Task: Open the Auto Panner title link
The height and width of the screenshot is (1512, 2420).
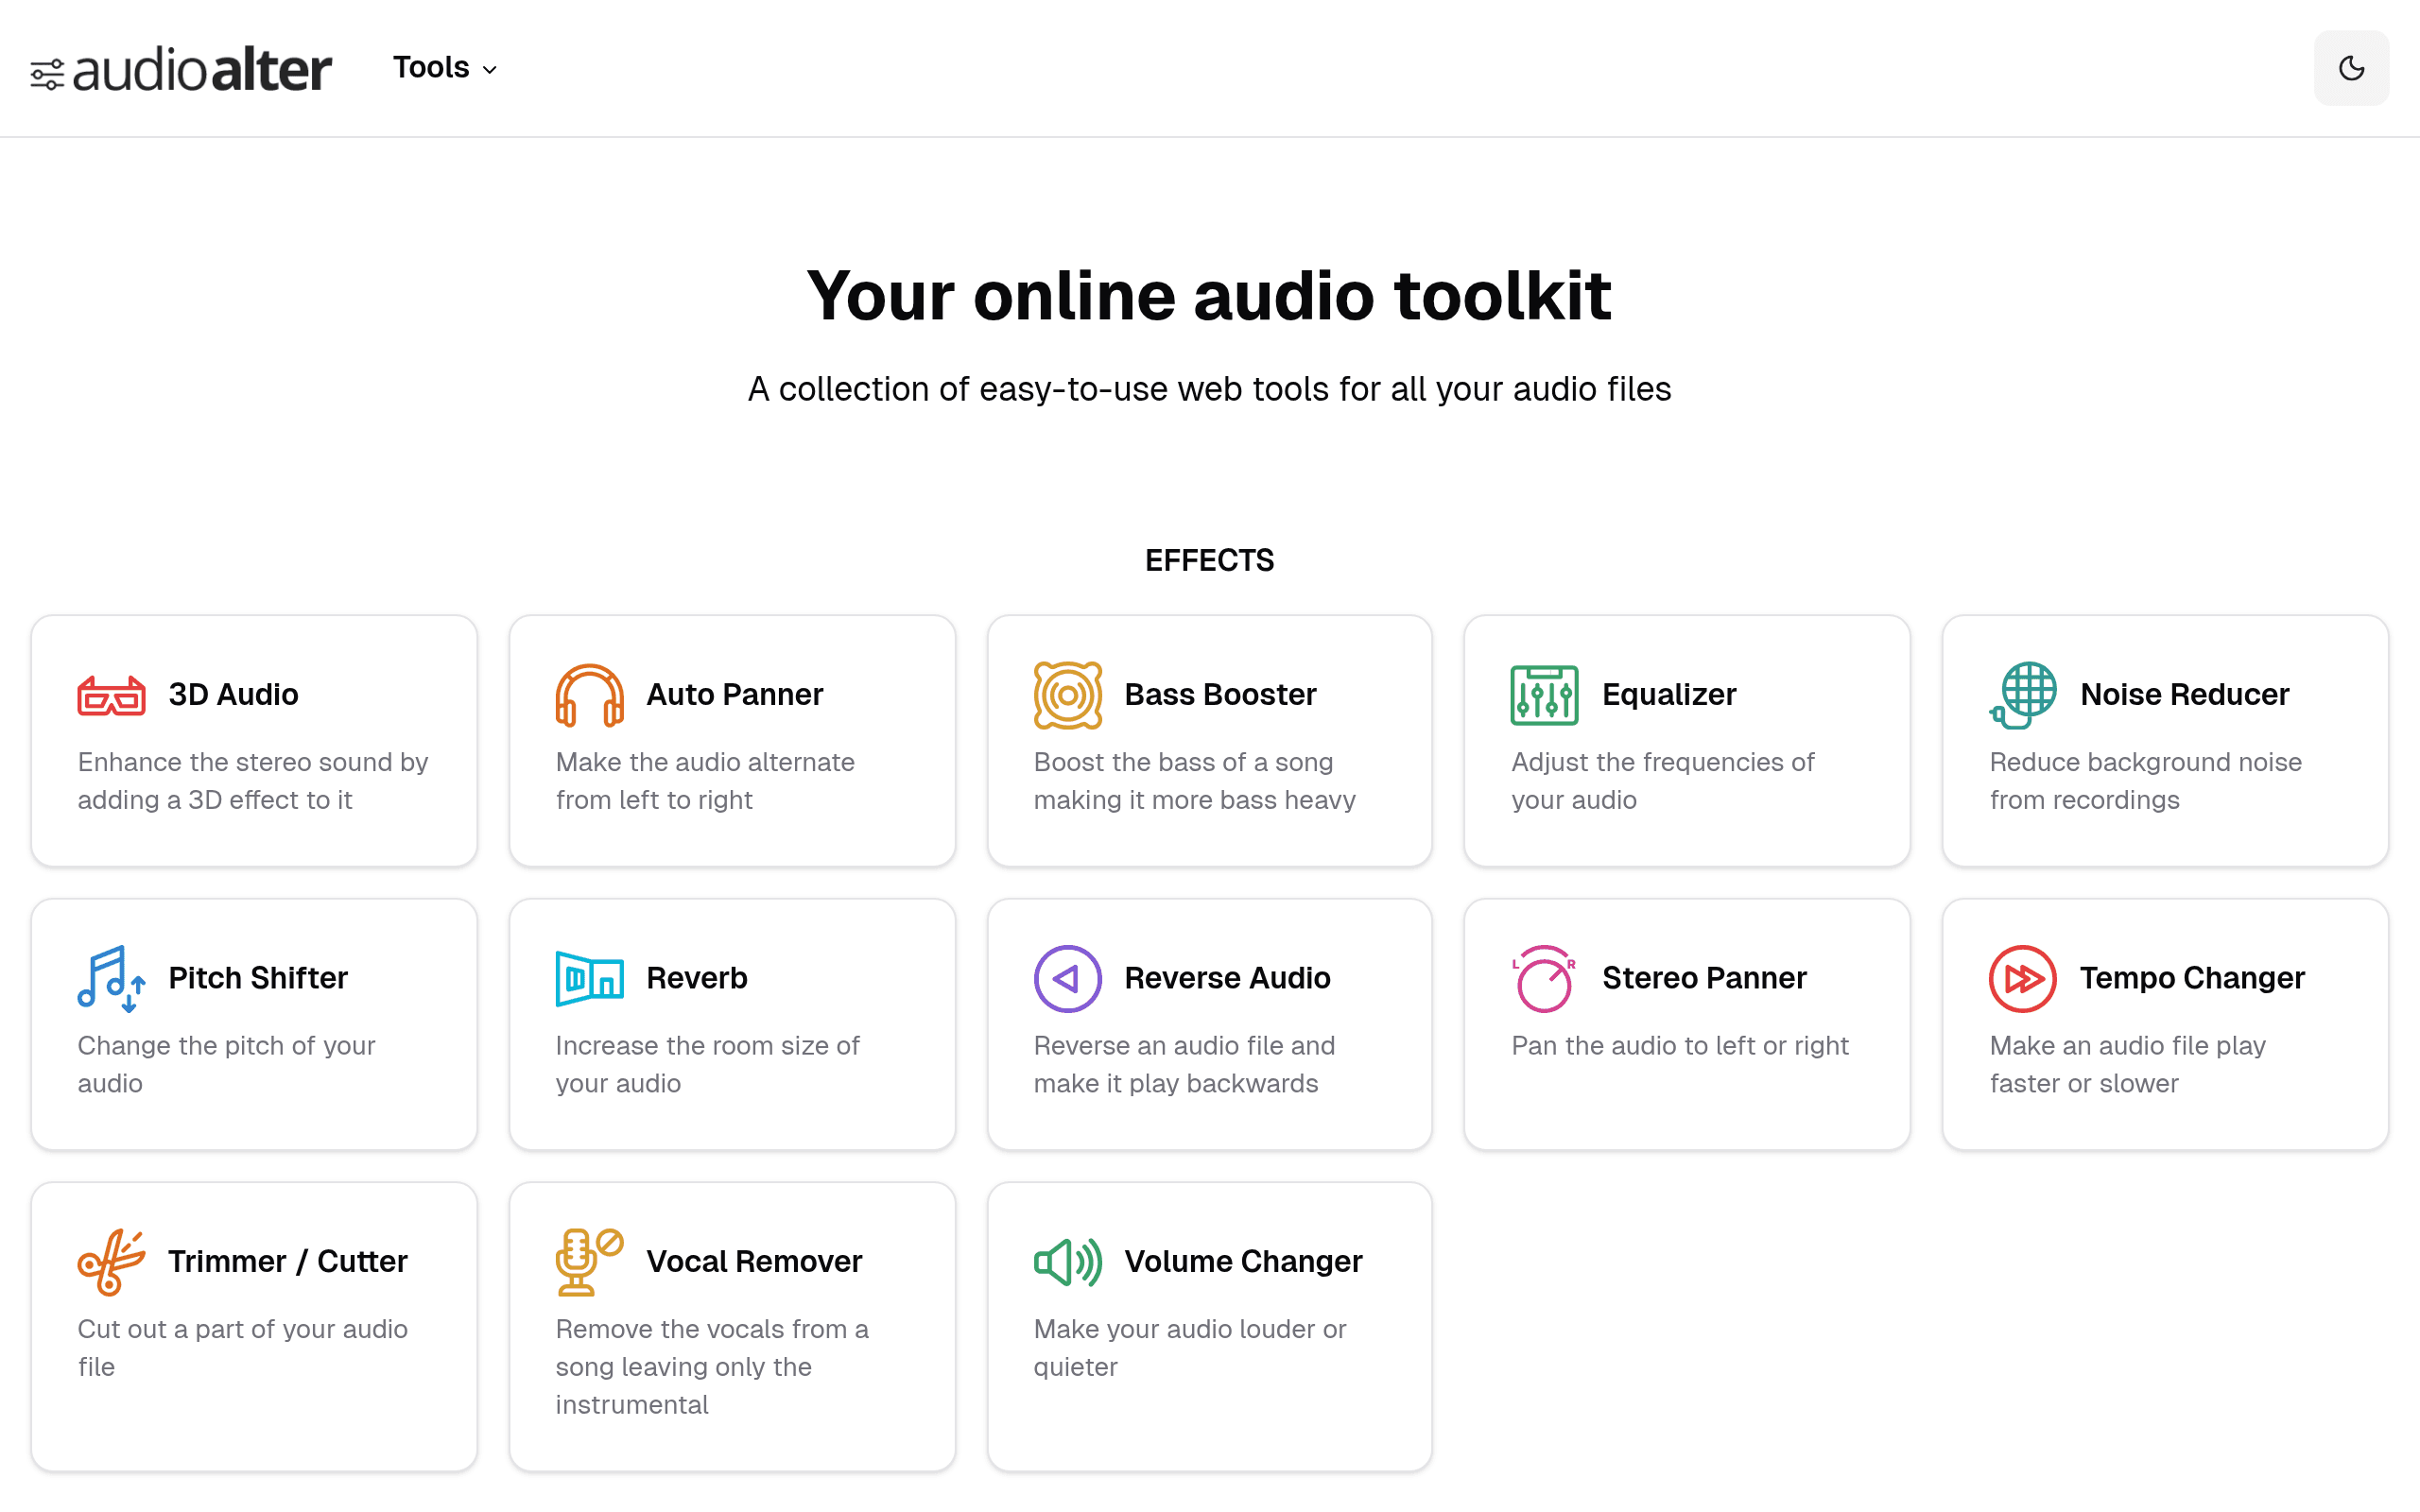Action: click(734, 695)
